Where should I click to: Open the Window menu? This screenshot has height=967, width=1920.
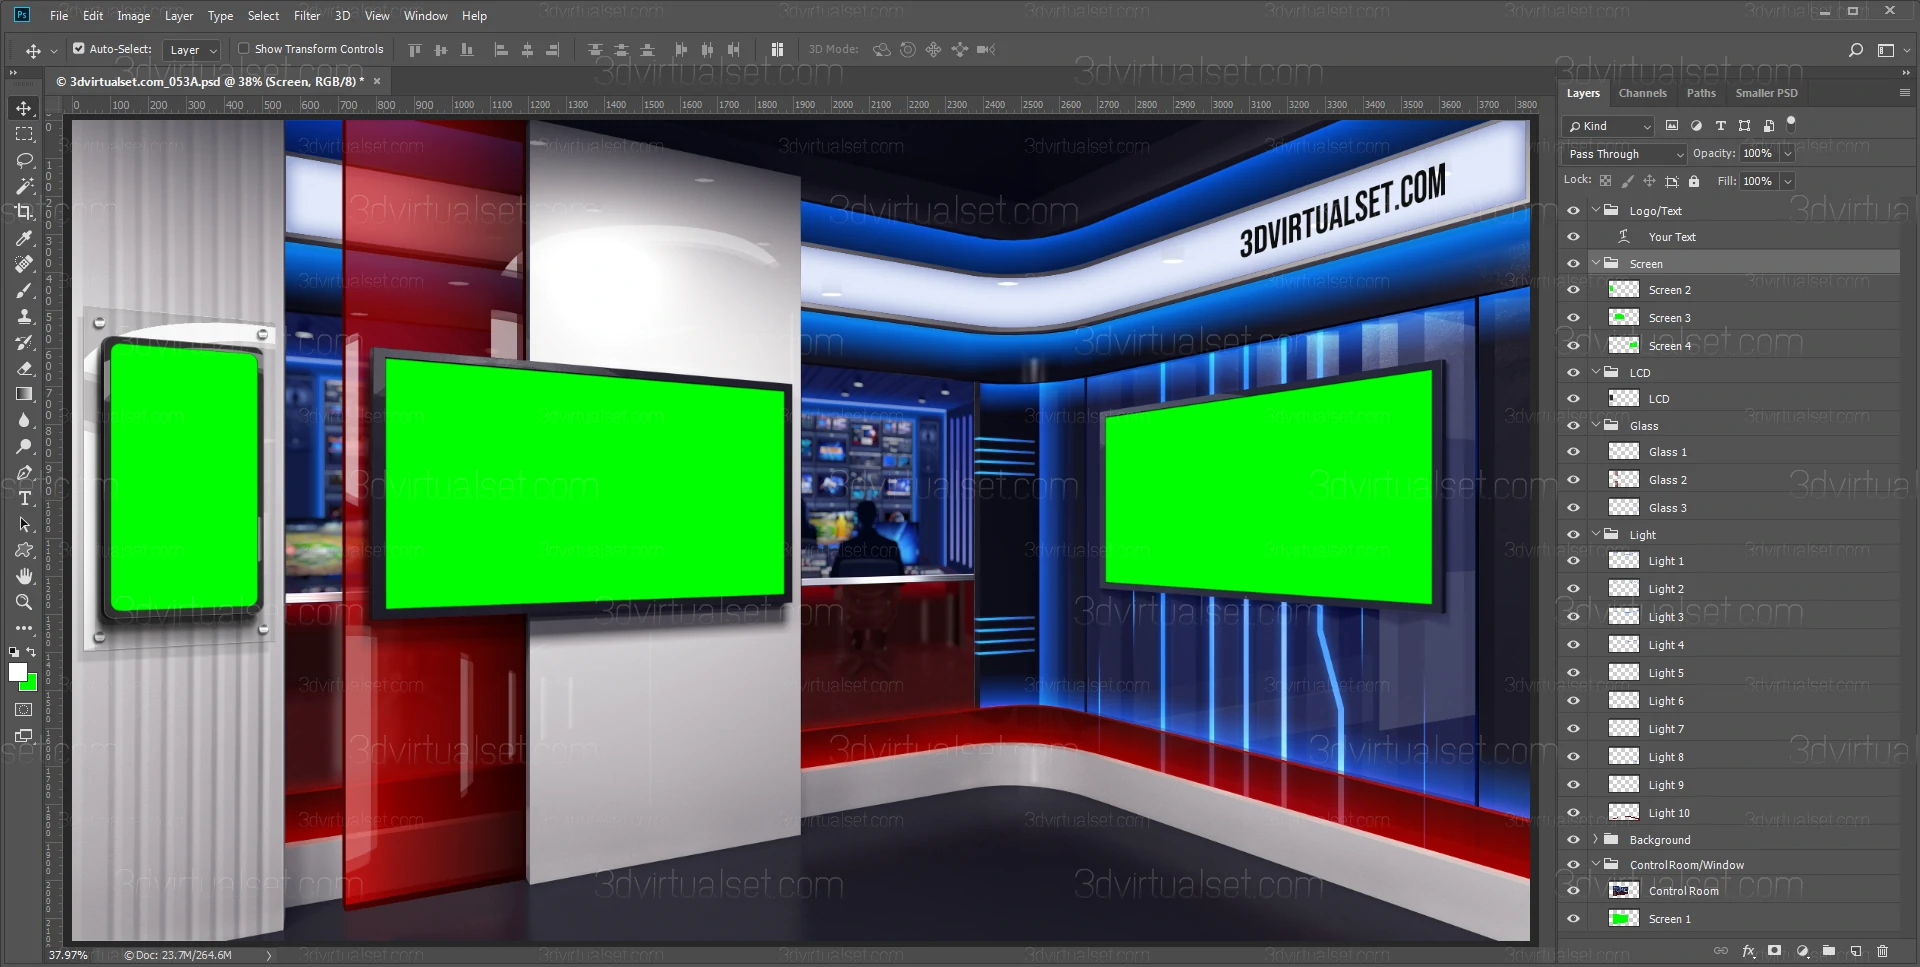coord(425,16)
